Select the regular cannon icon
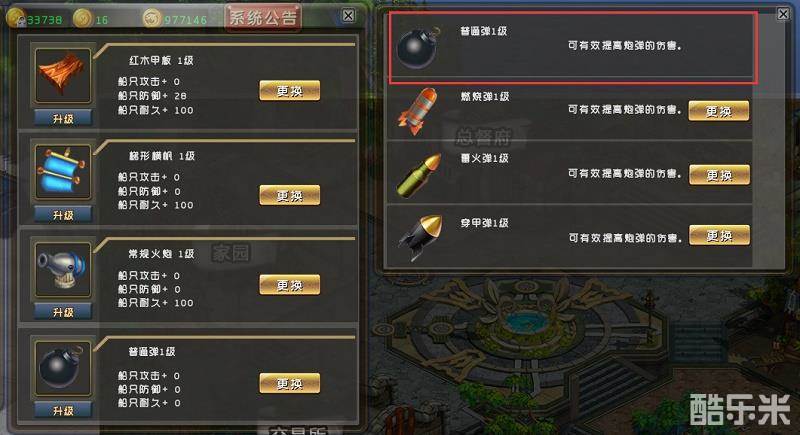The image size is (800, 435). click(x=62, y=270)
